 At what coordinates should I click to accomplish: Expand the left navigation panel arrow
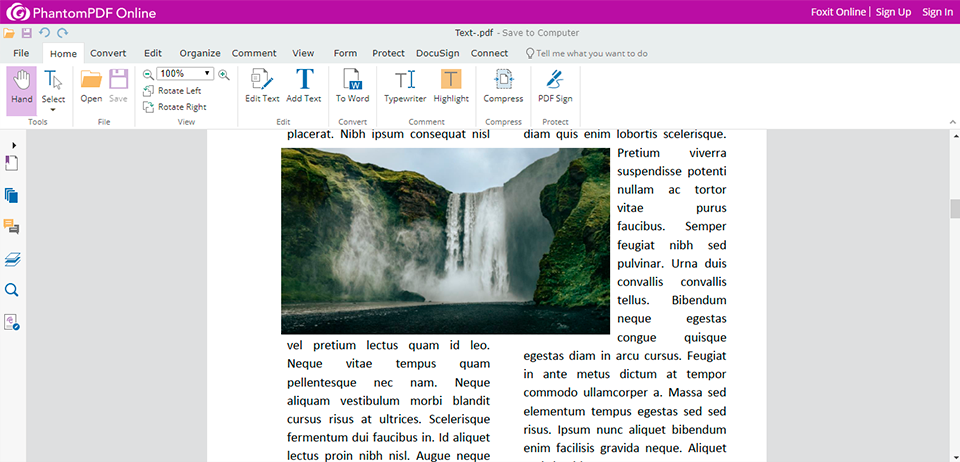pyautogui.click(x=13, y=145)
